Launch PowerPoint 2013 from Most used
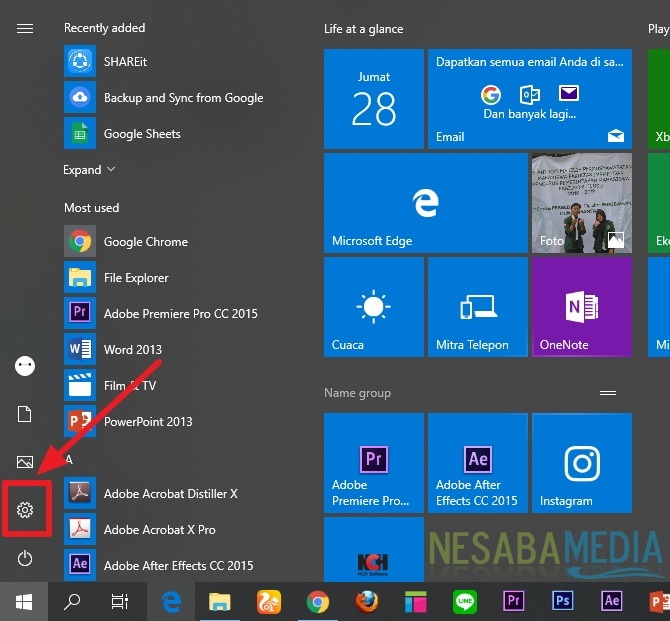670x621 pixels. (x=171, y=421)
